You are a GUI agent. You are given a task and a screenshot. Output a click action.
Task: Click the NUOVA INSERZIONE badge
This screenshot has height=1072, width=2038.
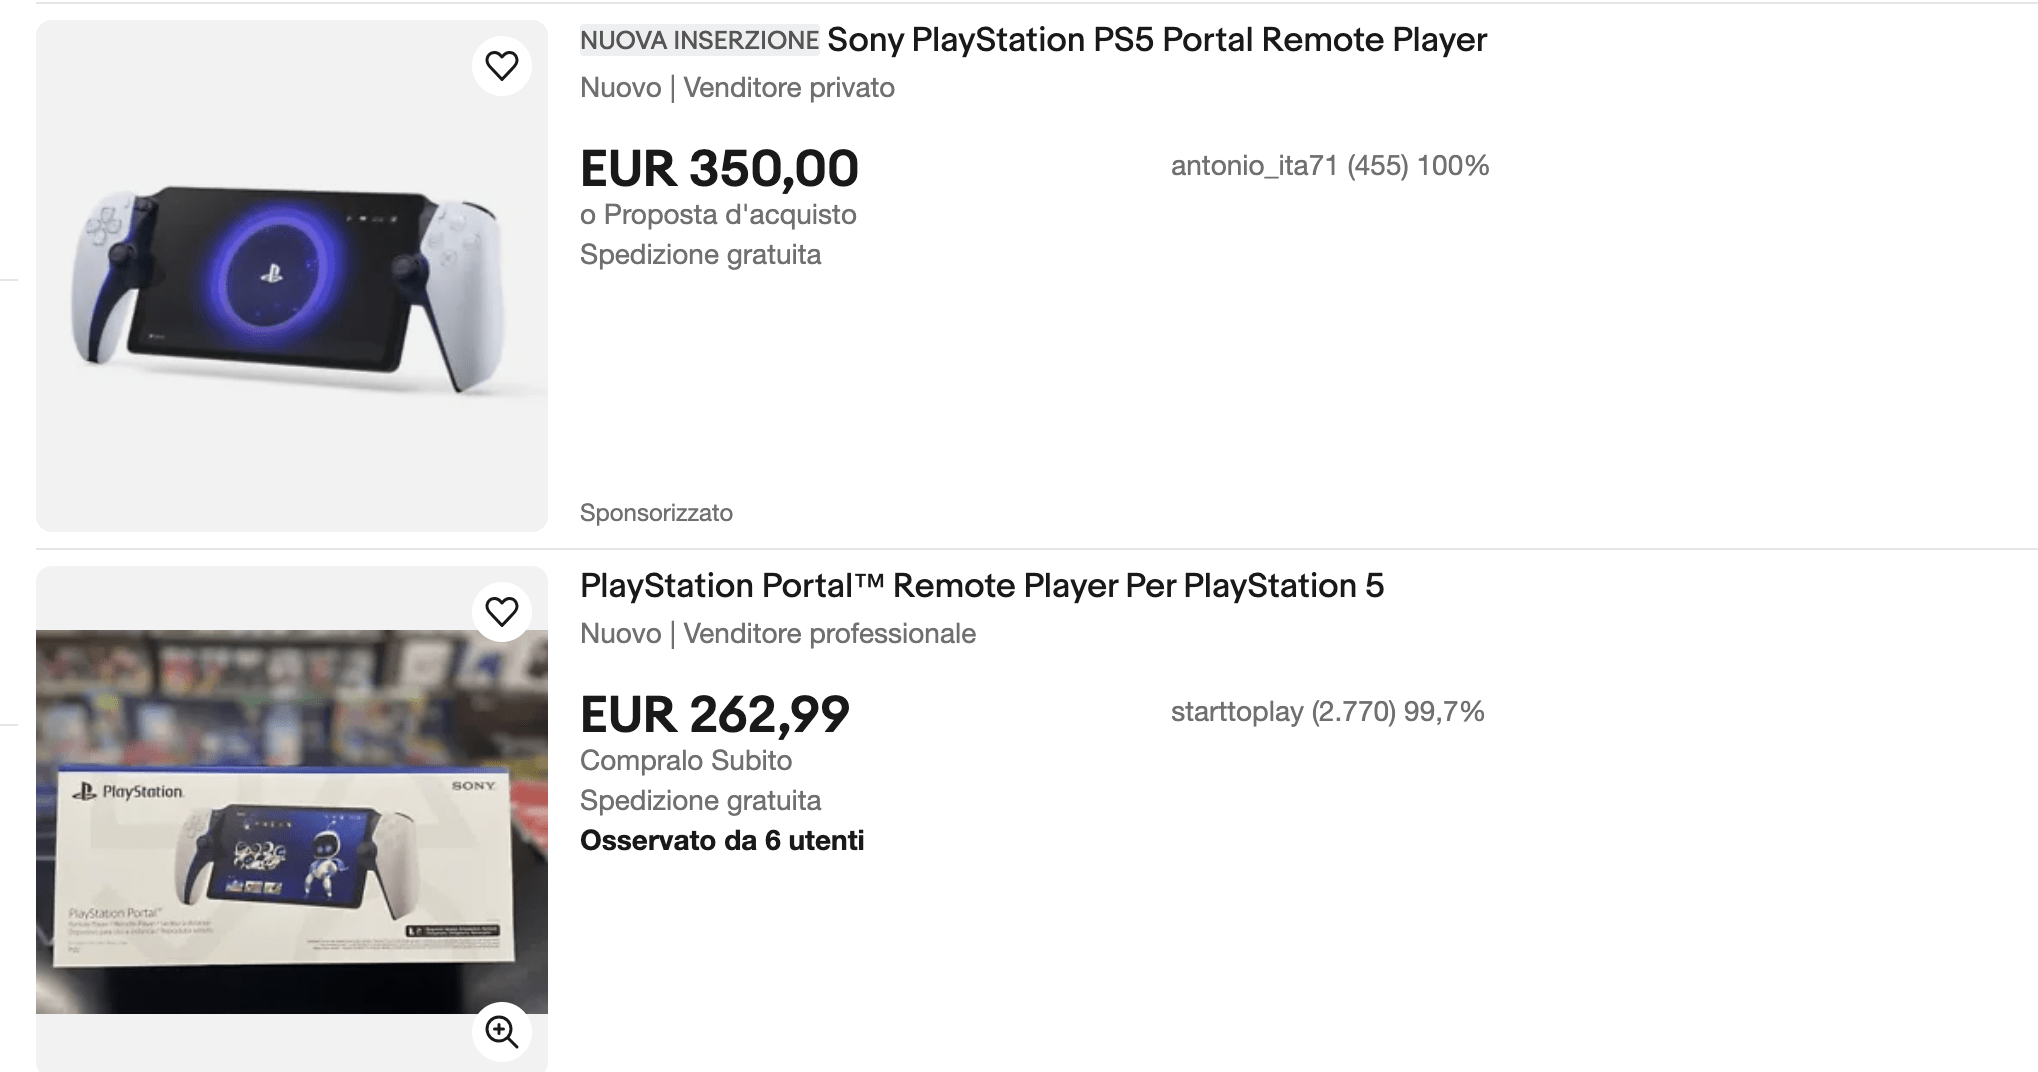click(x=699, y=40)
